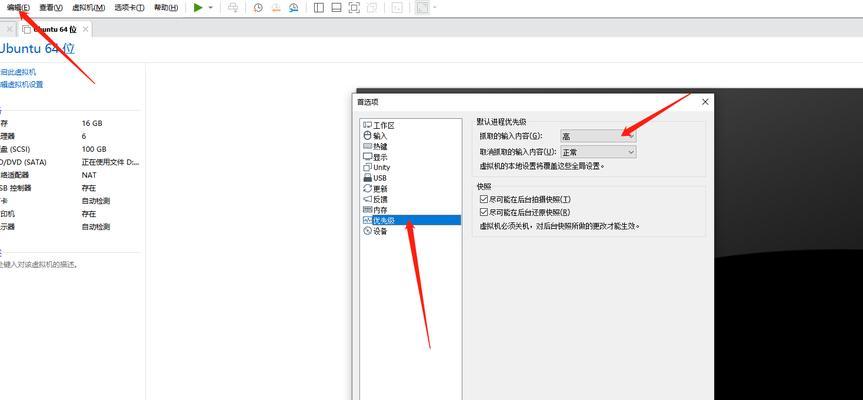Open the 编辑(E) menu
This screenshot has width=863, height=400.
tap(18, 8)
